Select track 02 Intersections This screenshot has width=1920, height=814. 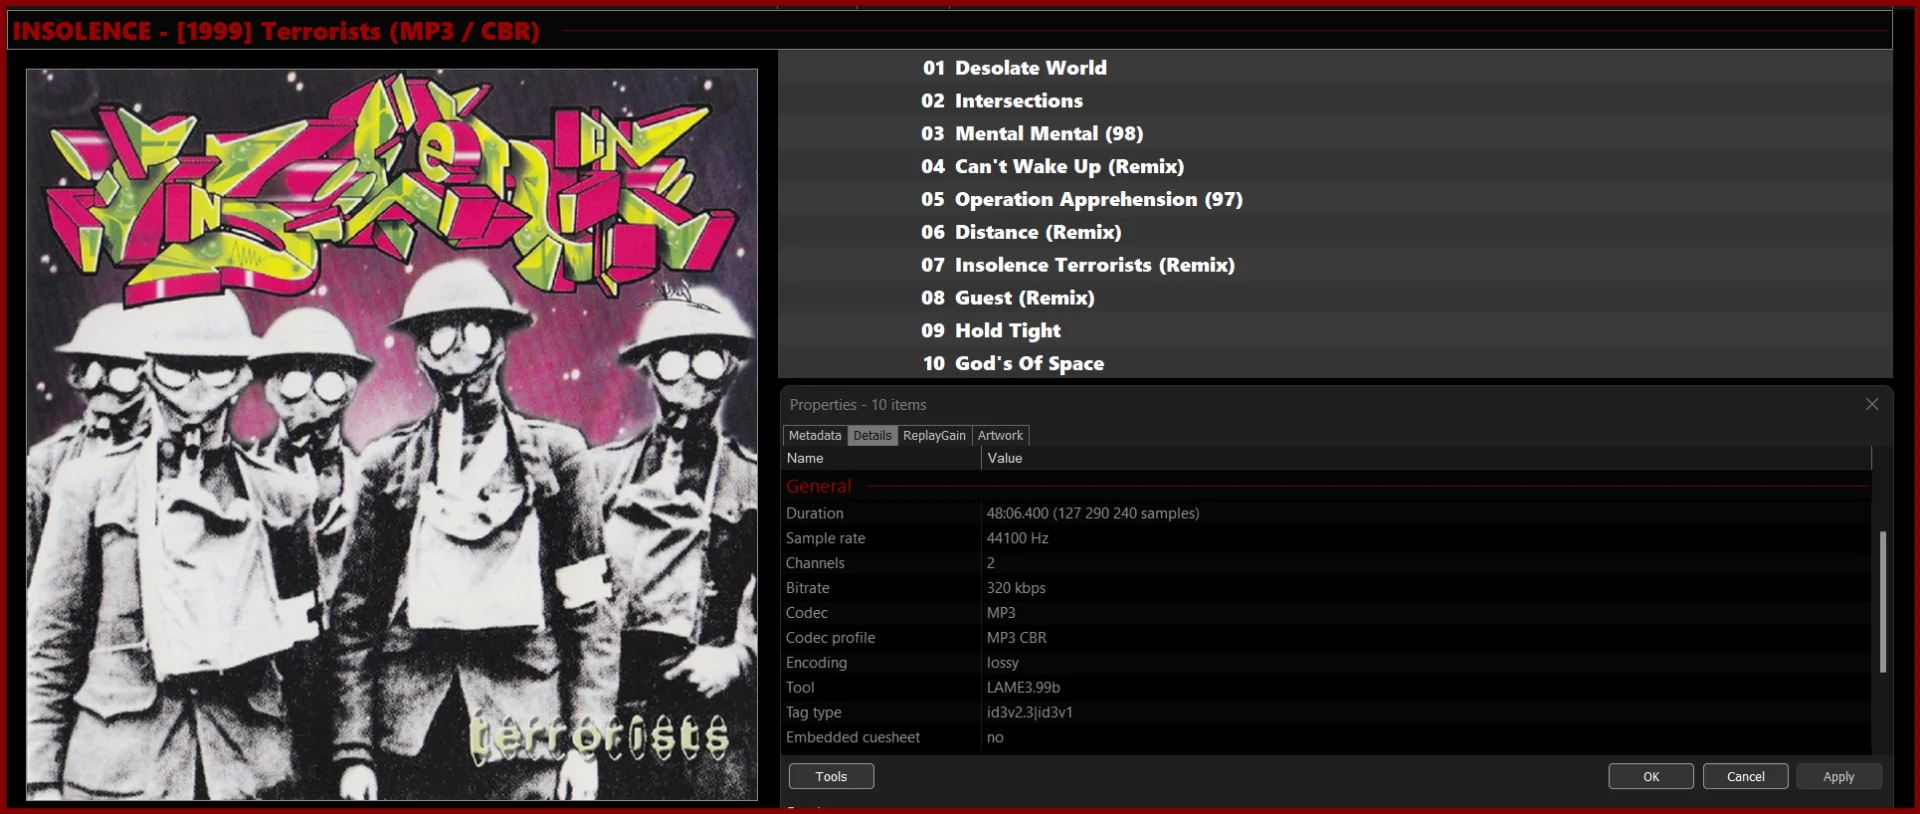(1335, 101)
